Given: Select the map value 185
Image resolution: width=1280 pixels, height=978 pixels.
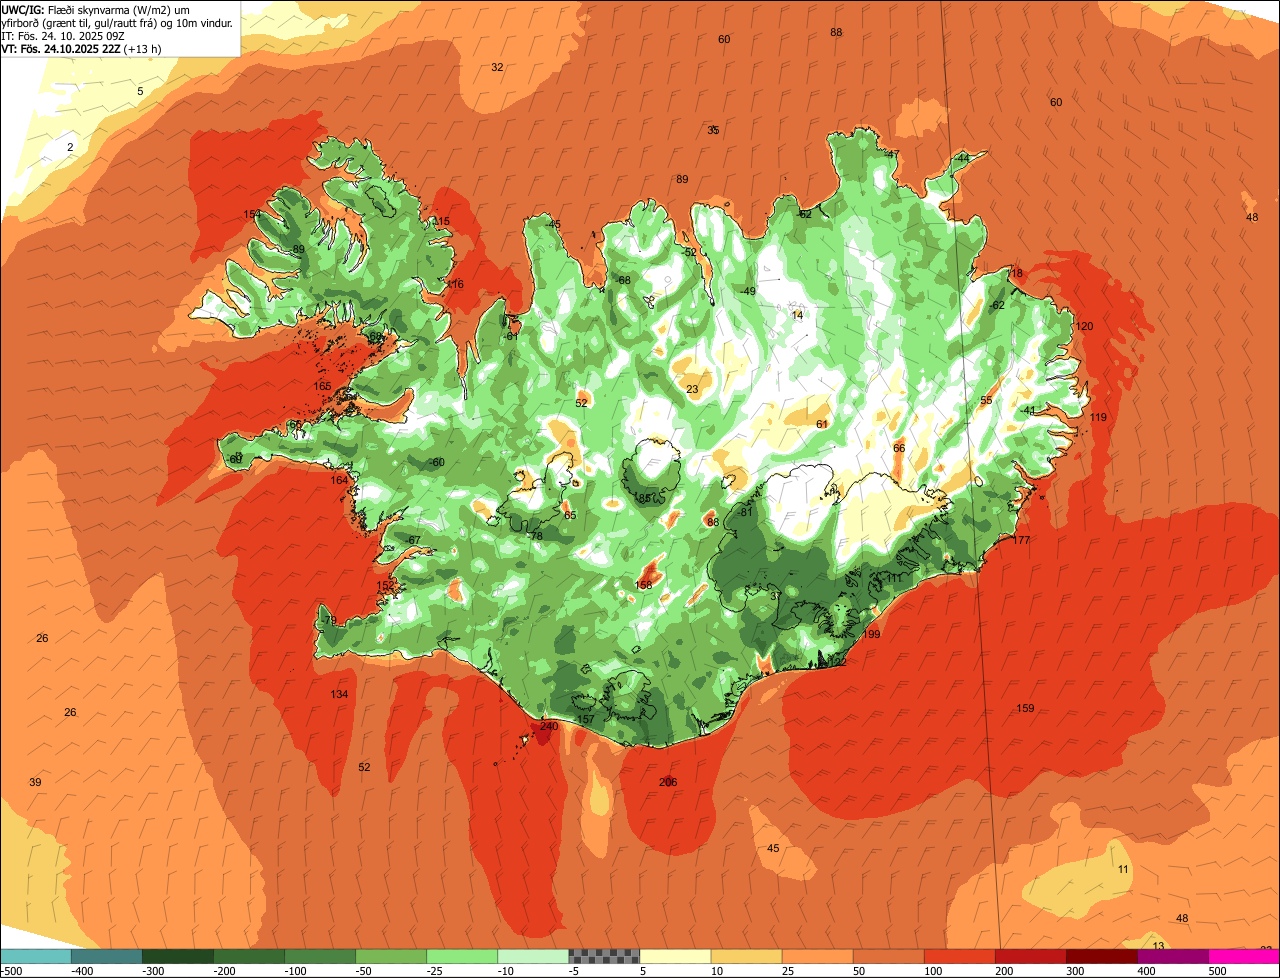Looking at the screenshot, I should pyautogui.click(x=642, y=497).
